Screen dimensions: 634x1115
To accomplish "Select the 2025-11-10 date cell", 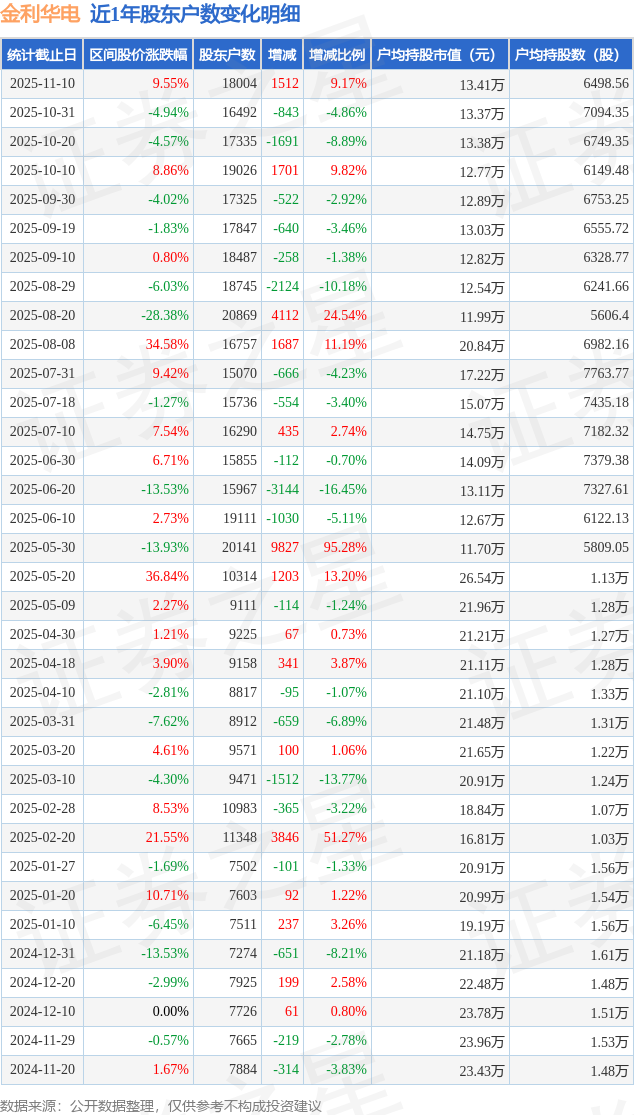I will click(42, 84).
